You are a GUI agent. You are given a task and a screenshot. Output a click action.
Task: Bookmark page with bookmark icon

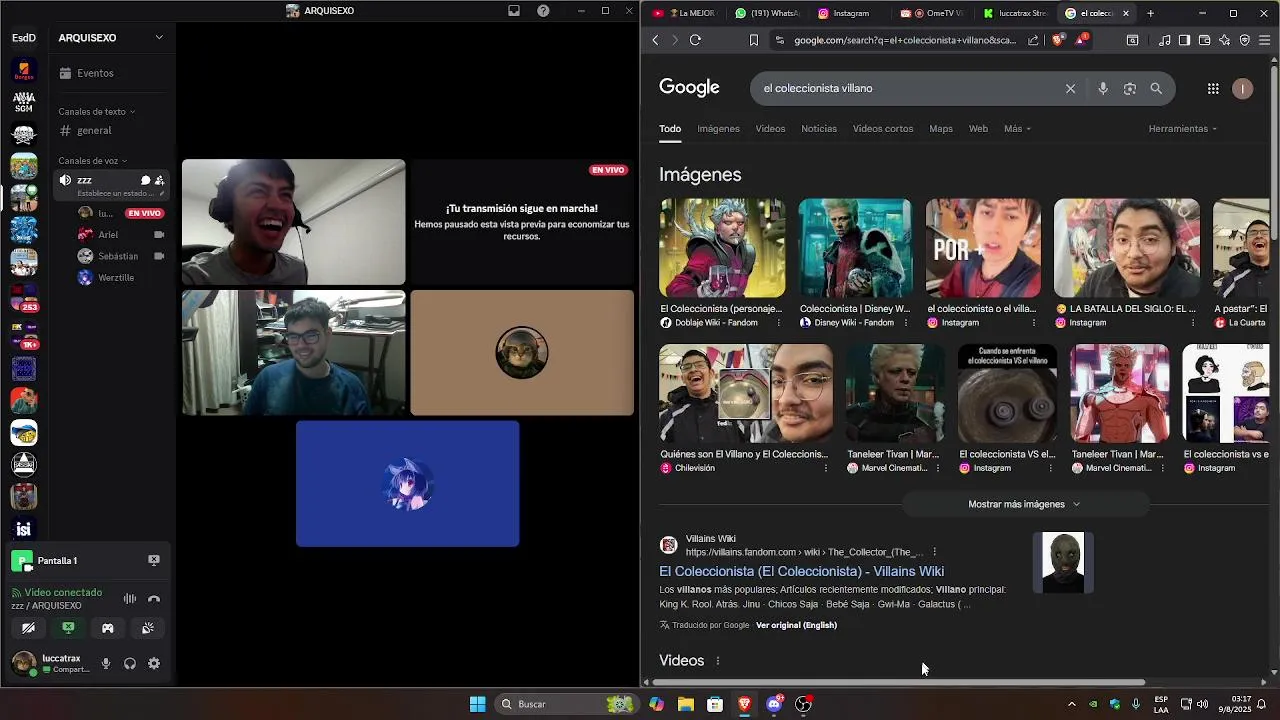(754, 40)
